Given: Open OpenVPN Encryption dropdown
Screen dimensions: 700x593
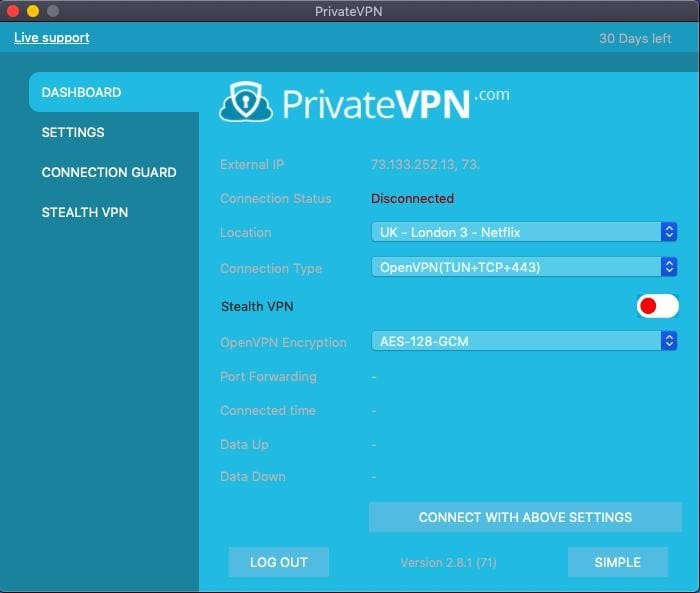Looking at the screenshot, I should 524,341.
